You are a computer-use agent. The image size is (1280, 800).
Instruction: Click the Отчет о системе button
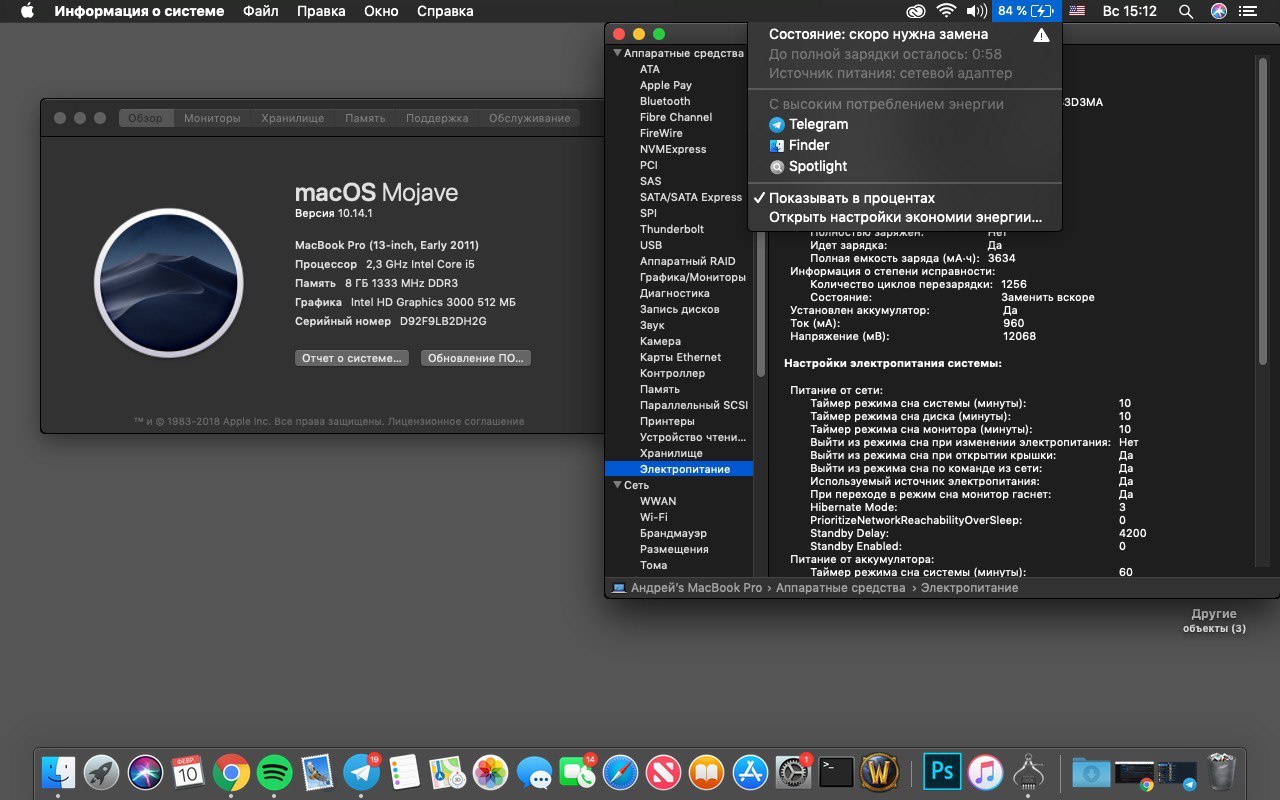click(352, 358)
